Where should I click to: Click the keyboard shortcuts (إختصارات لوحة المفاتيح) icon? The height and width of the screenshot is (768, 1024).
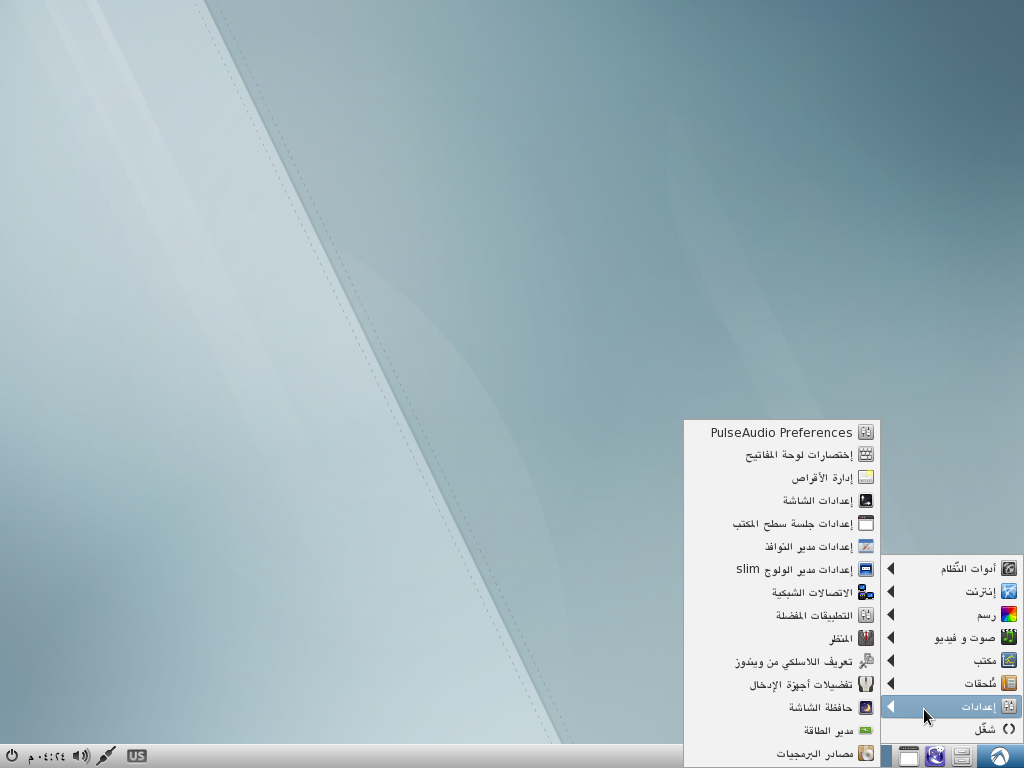tap(865, 455)
